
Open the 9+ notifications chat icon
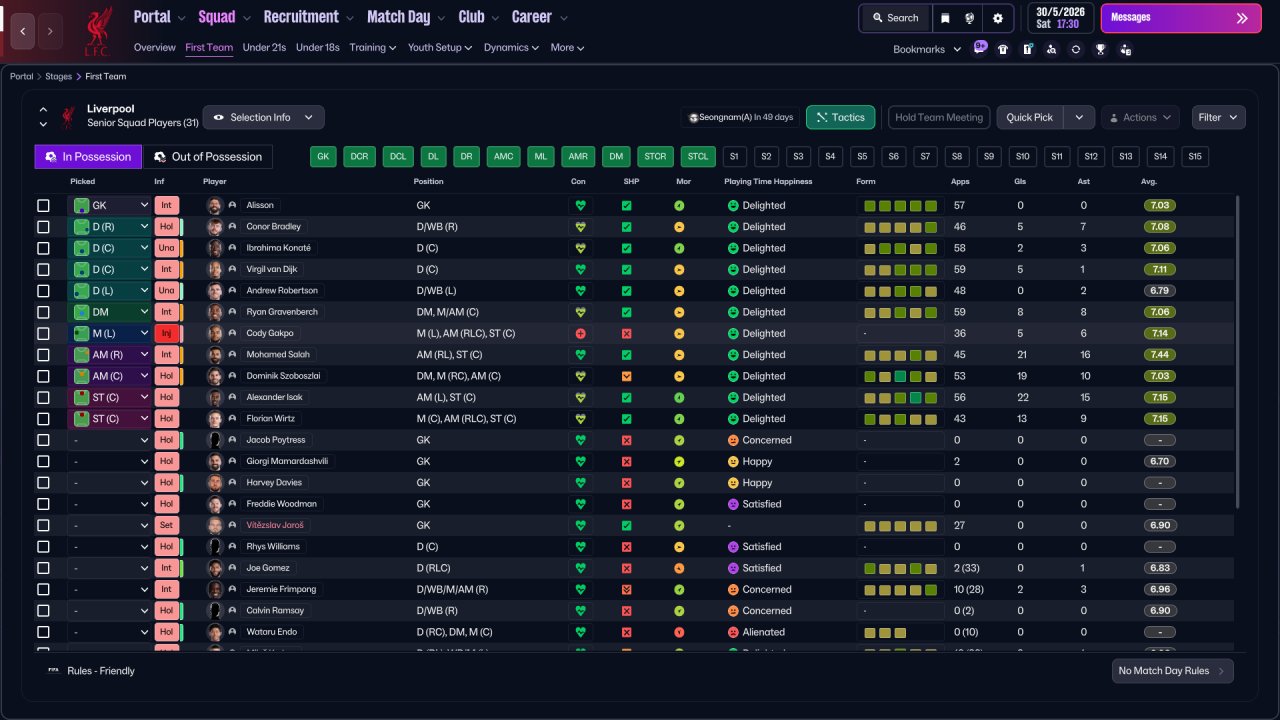point(980,48)
